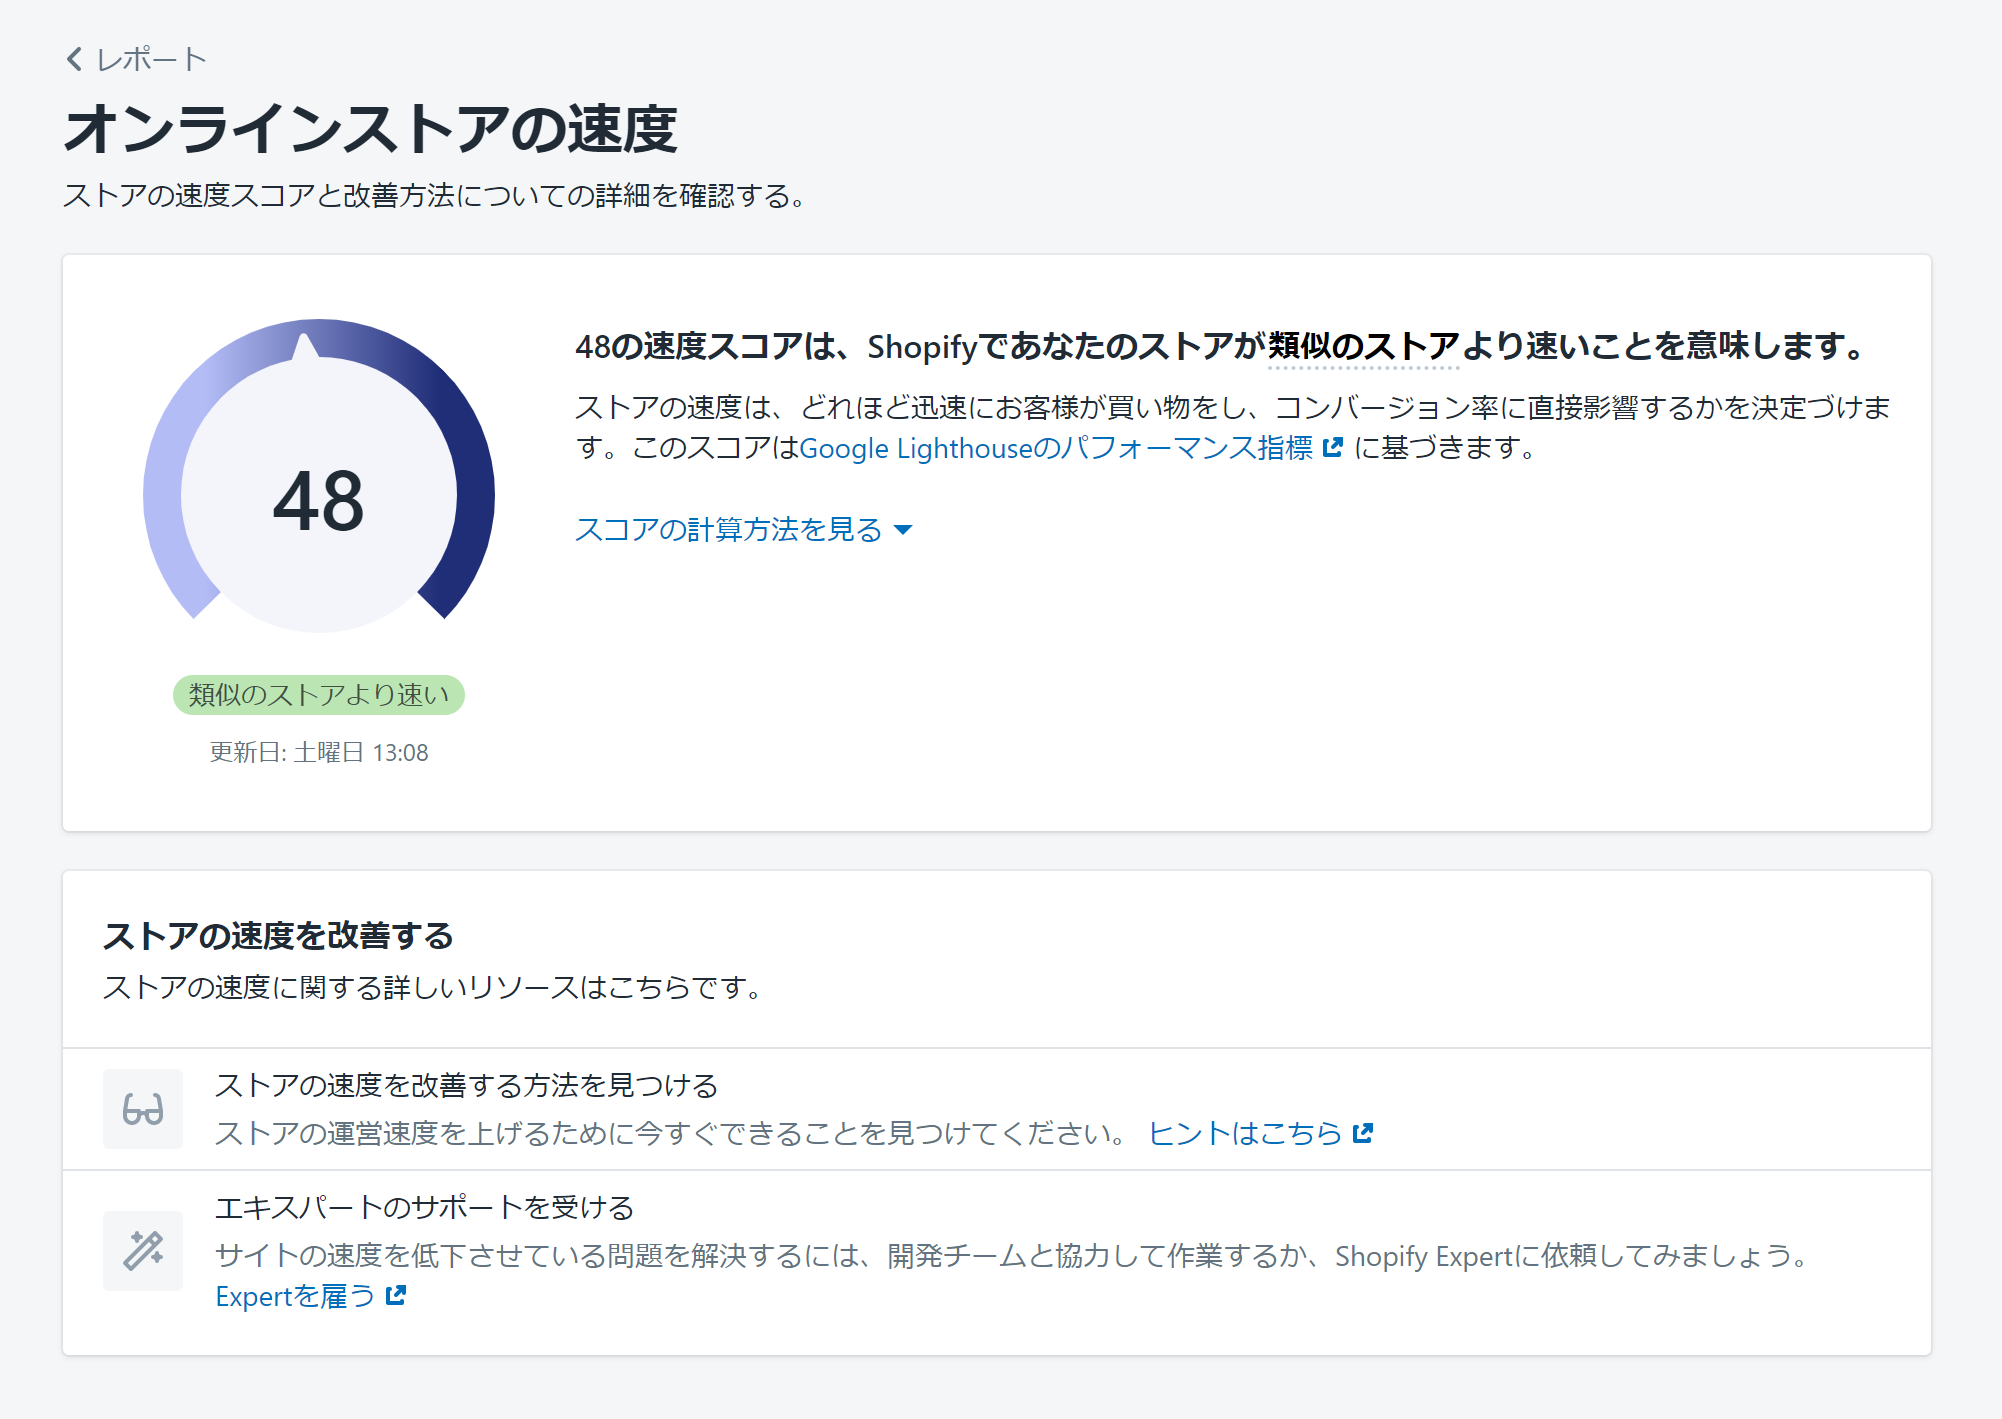Viewport: 2002px width, 1419px height.
Task: Expand スコアの計算方法を見る section
Action: click(728, 529)
